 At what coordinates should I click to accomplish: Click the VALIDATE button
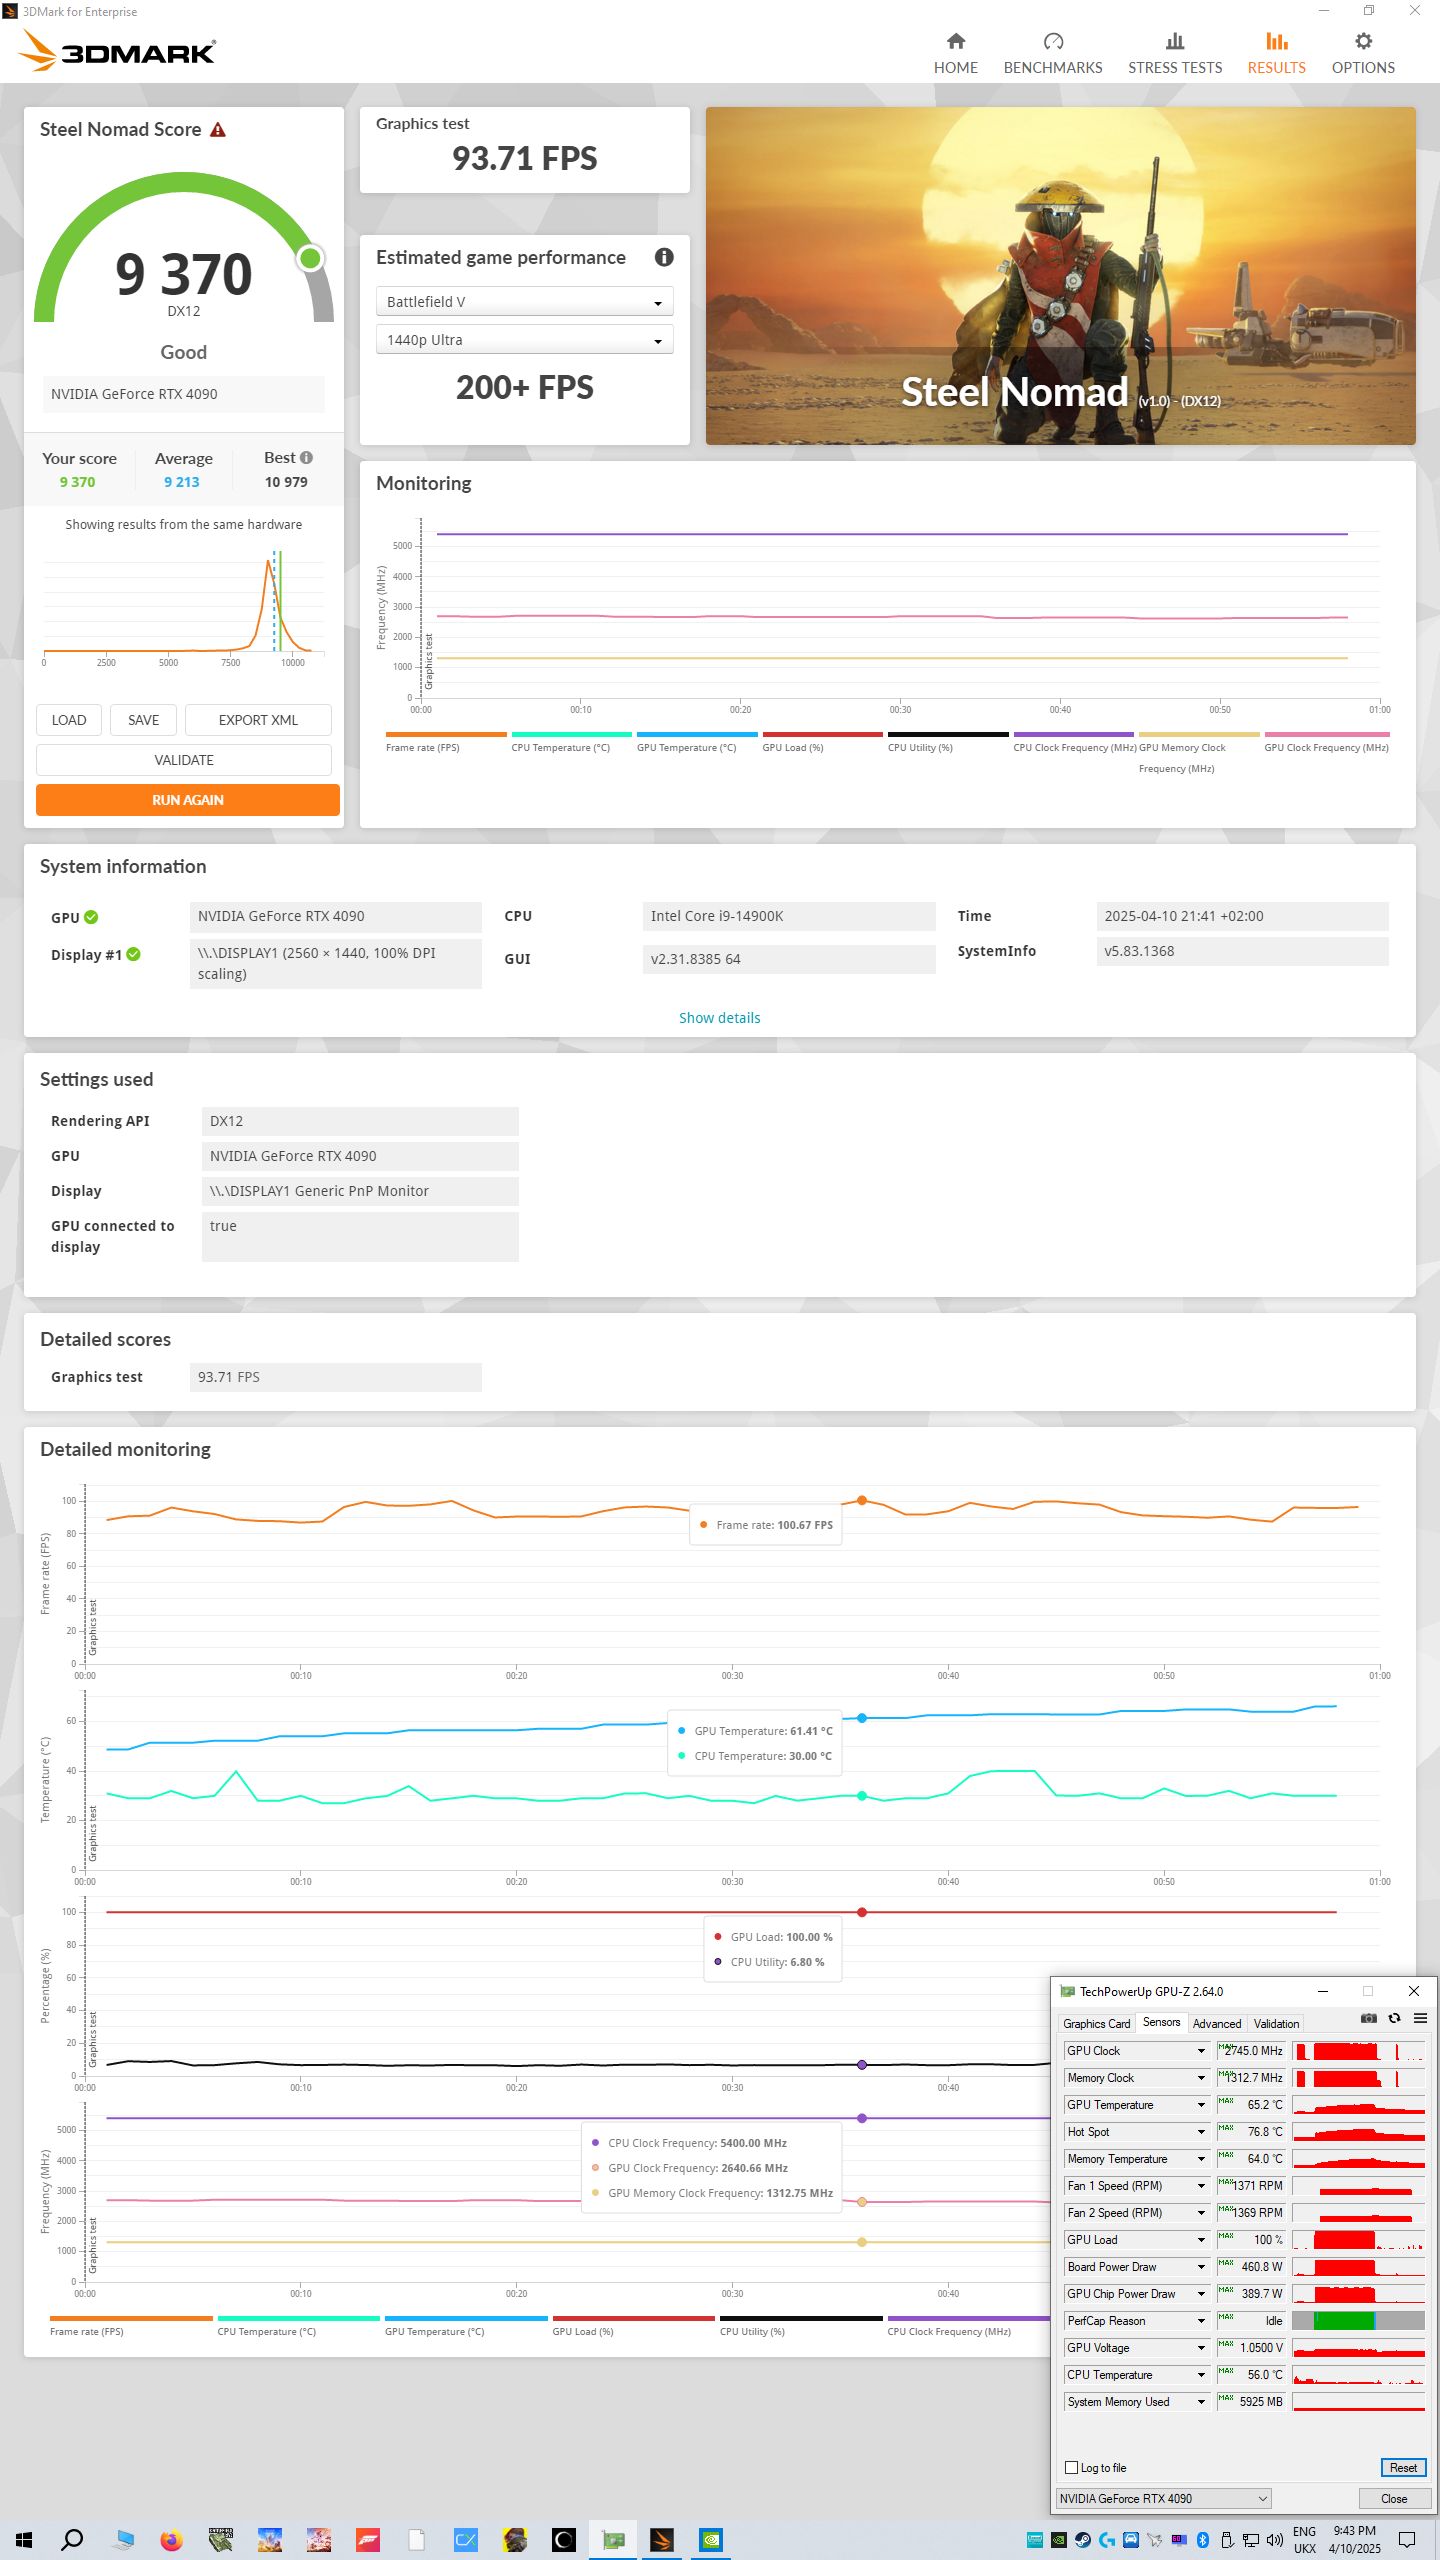click(184, 760)
